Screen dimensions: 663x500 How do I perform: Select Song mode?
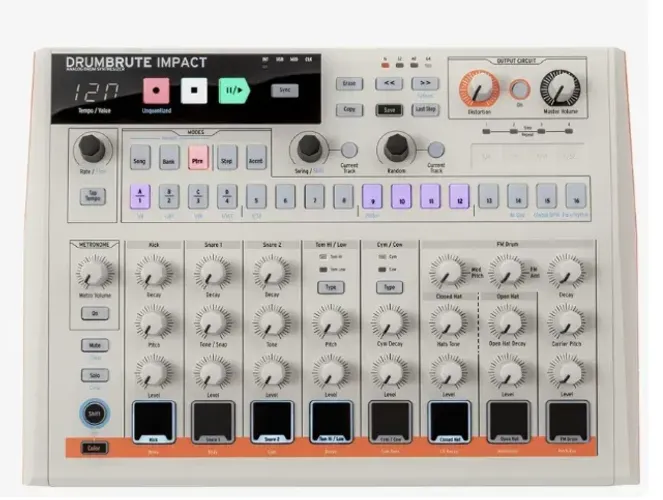tap(140, 158)
